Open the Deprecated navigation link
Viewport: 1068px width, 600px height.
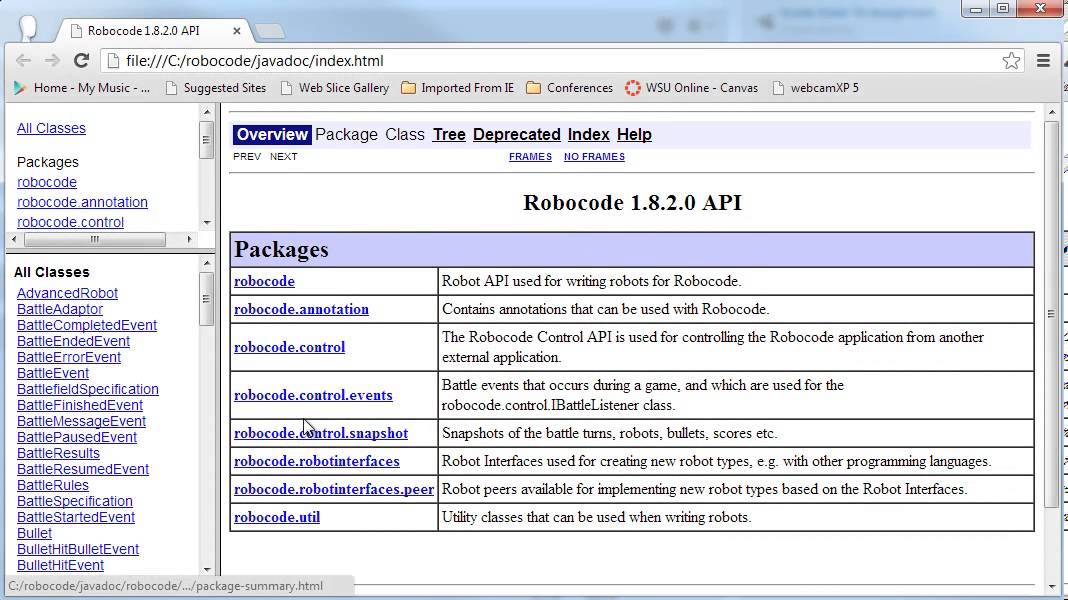[x=516, y=134]
